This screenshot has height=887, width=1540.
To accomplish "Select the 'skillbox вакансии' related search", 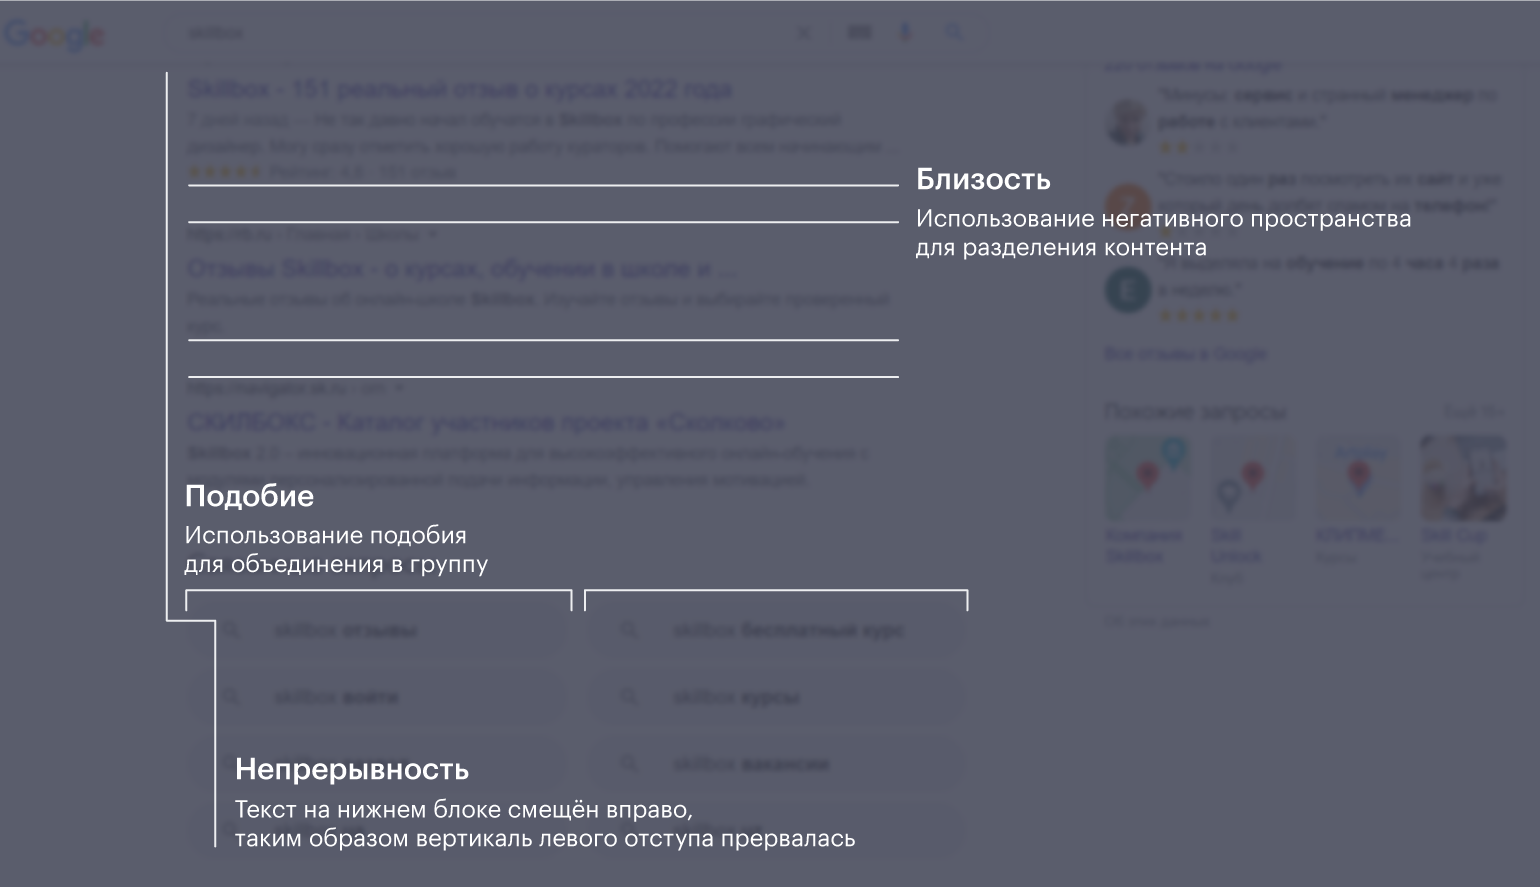I will point(750,764).
